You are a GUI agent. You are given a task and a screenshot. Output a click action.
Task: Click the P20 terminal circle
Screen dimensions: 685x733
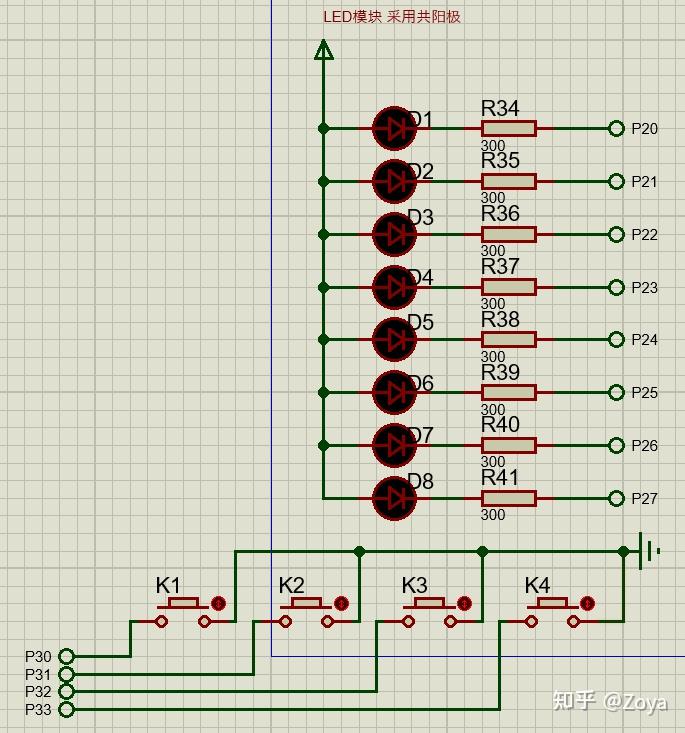tap(616, 128)
